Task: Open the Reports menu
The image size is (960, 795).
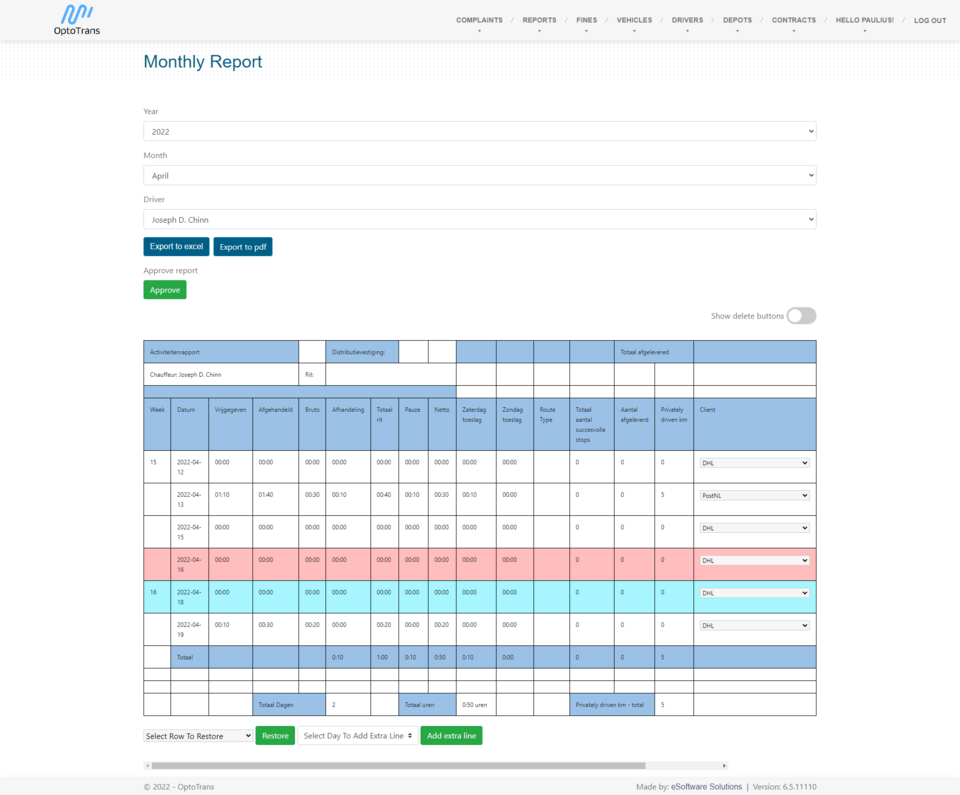Action: (539, 20)
